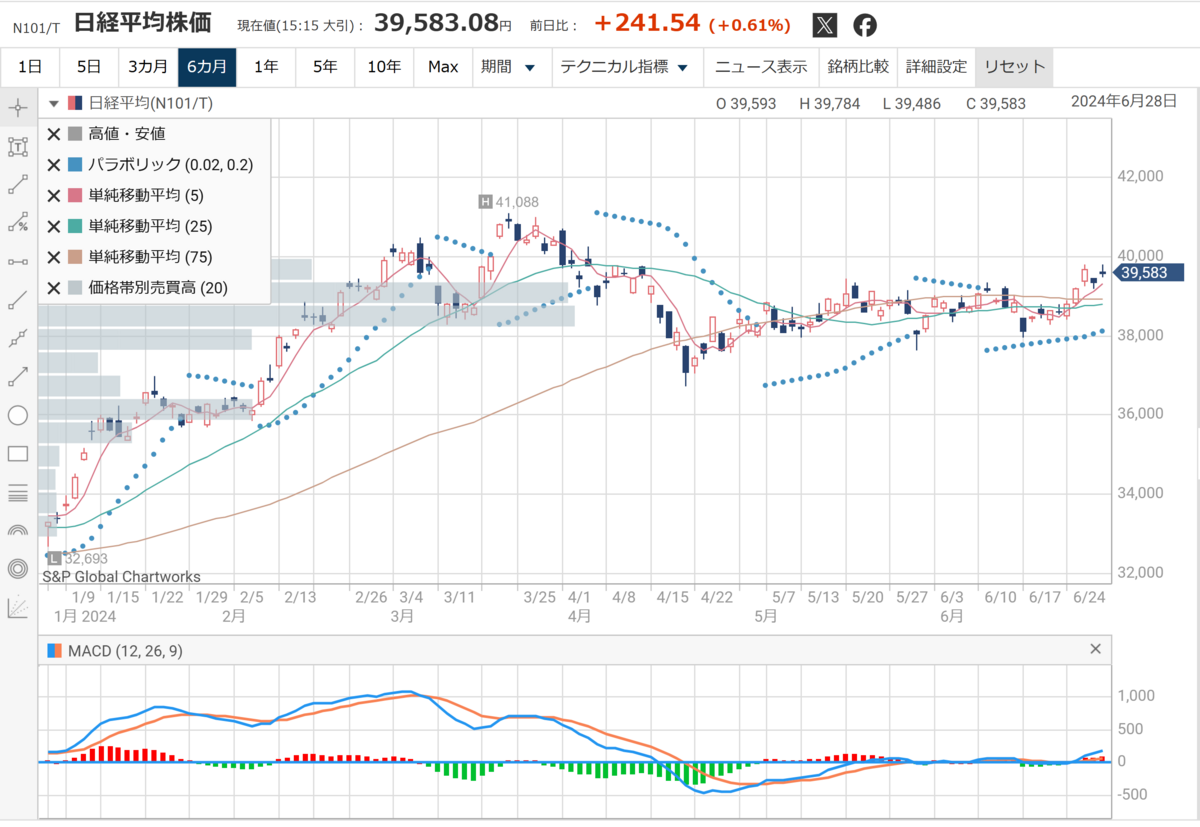
Task: Click the tan 単純移動平均 (75) color swatch
Action: coord(75,257)
